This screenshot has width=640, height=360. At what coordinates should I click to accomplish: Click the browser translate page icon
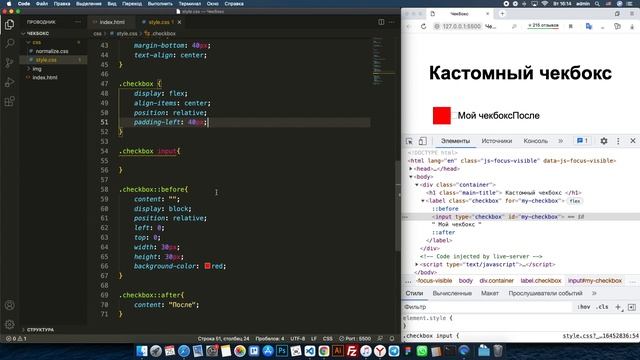(589, 26)
